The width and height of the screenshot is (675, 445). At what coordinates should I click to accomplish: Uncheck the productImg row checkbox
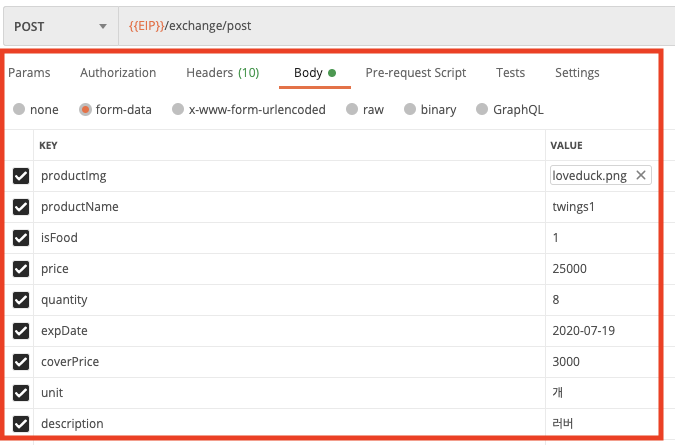click(x=21, y=176)
